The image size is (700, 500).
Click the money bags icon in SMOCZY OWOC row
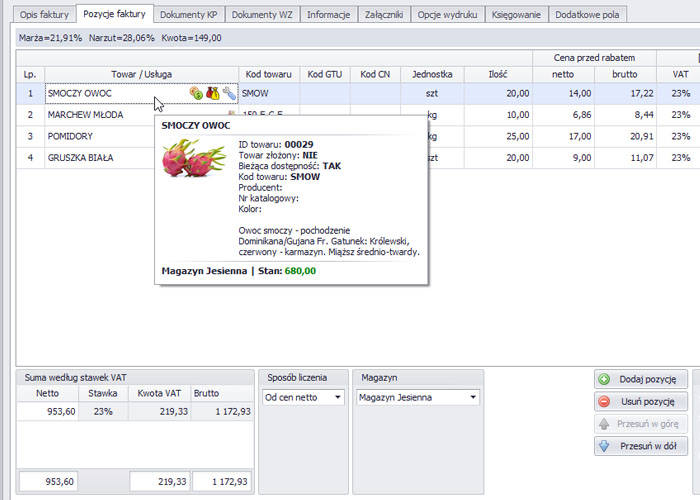pyautogui.click(x=212, y=93)
